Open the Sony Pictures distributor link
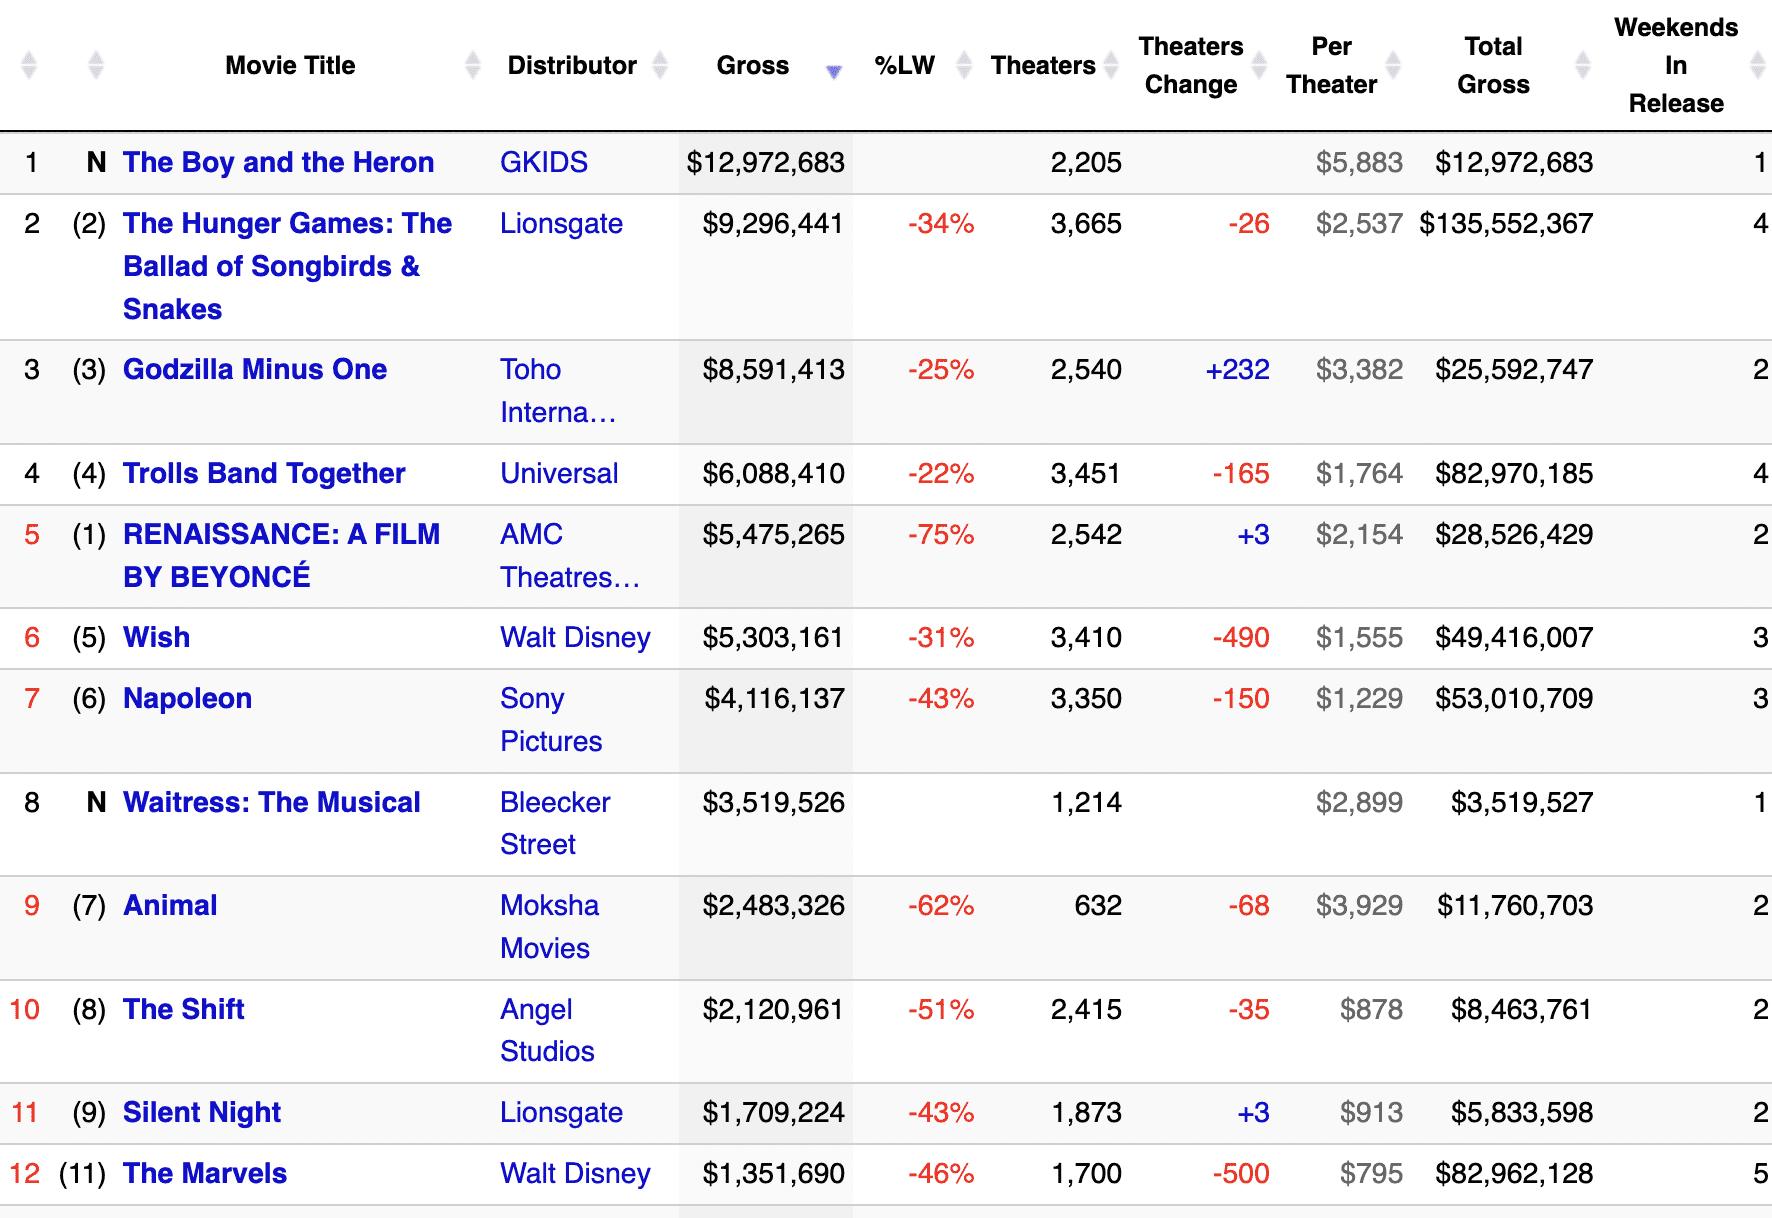 [x=551, y=719]
